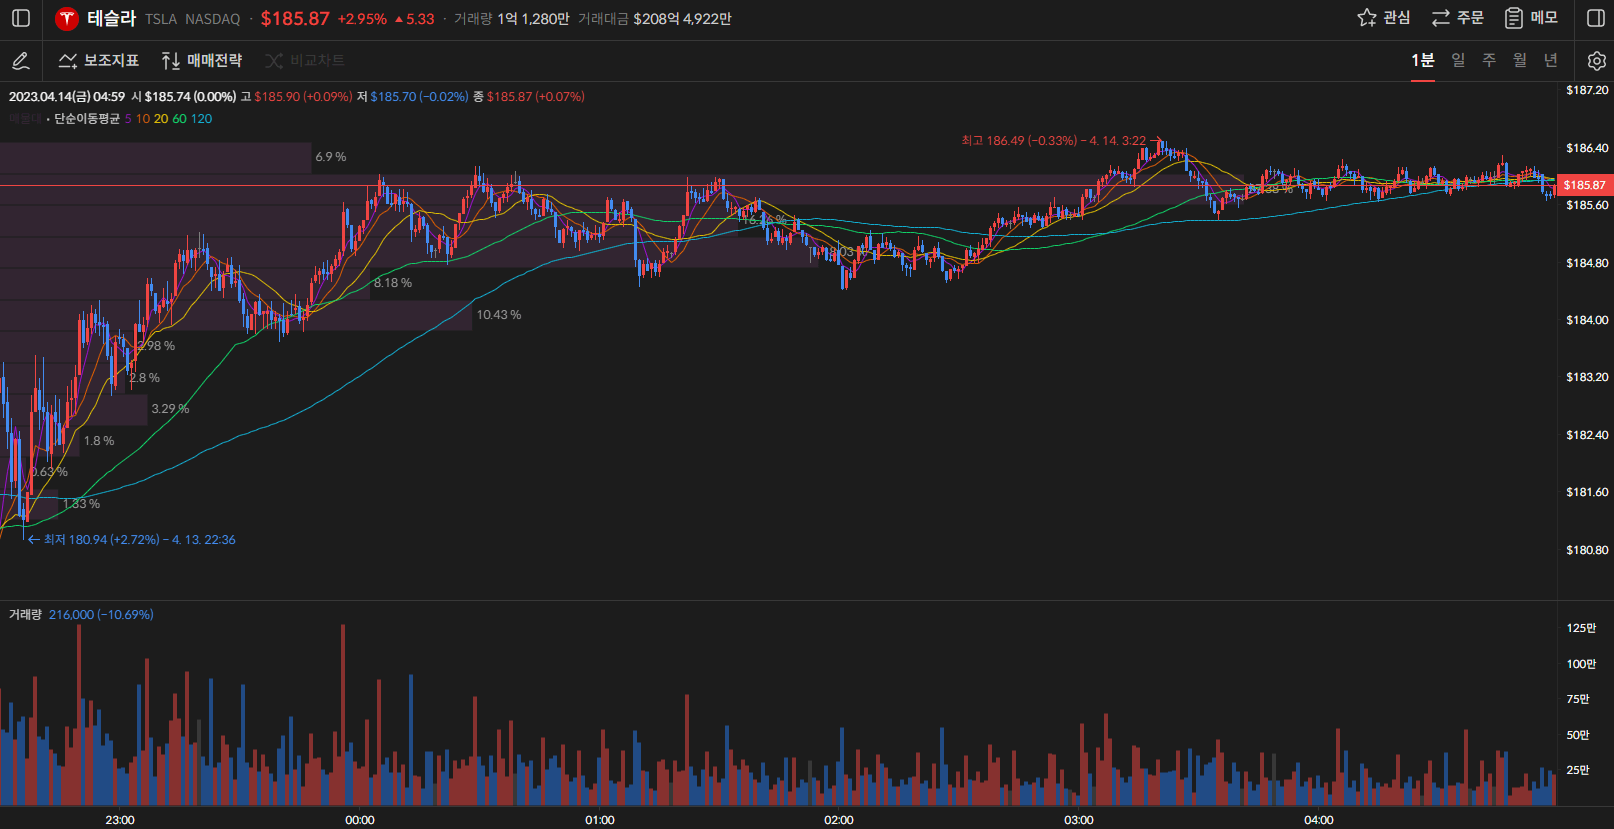Select the 20-period moving average value
This screenshot has height=829, width=1614.
[x=161, y=119]
